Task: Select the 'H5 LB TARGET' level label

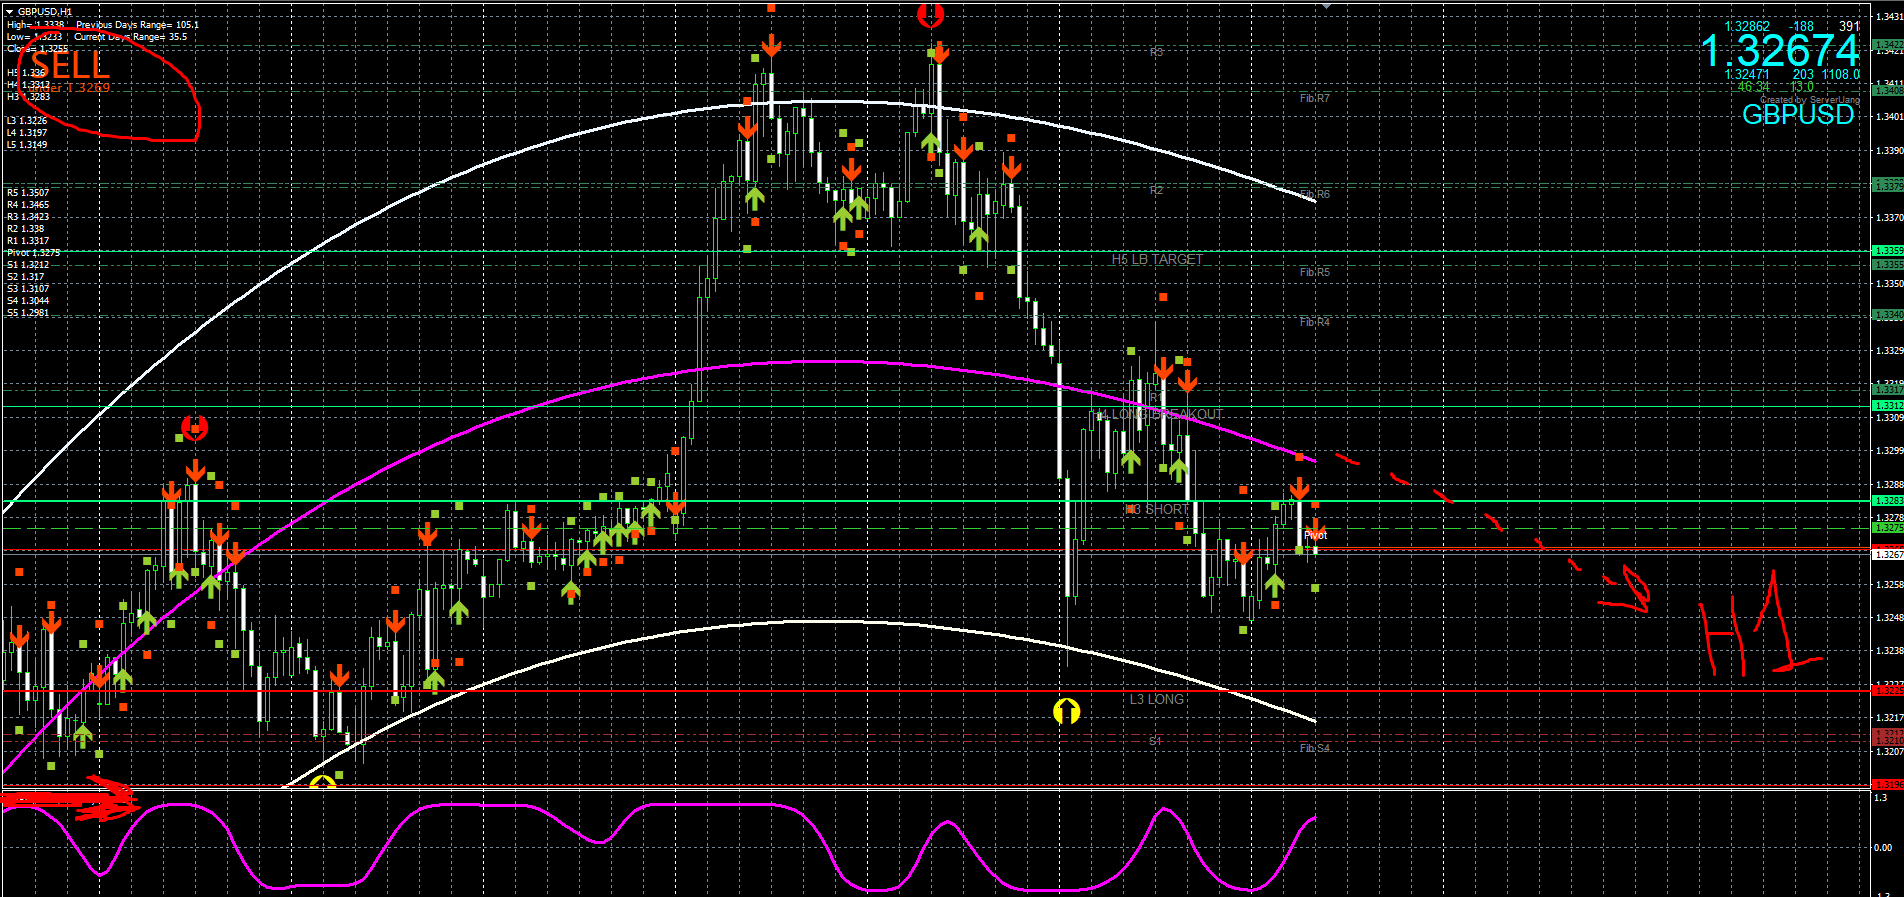Action: pyautogui.click(x=1157, y=260)
